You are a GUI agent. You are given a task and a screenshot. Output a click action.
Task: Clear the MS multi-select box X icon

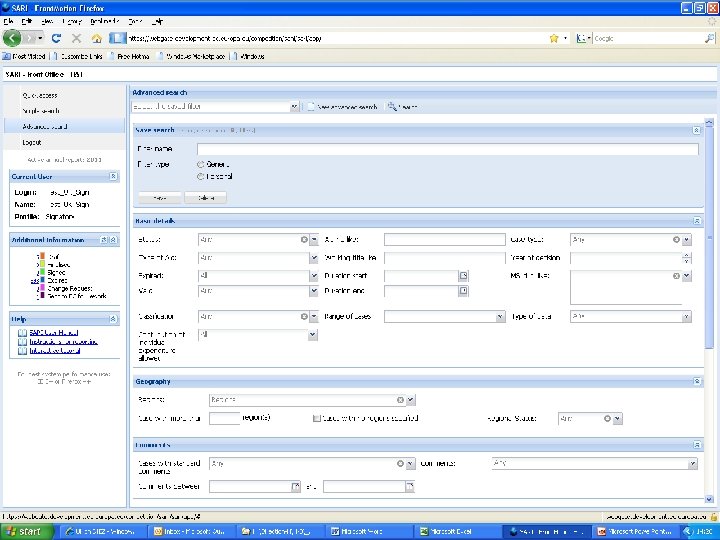point(676,276)
